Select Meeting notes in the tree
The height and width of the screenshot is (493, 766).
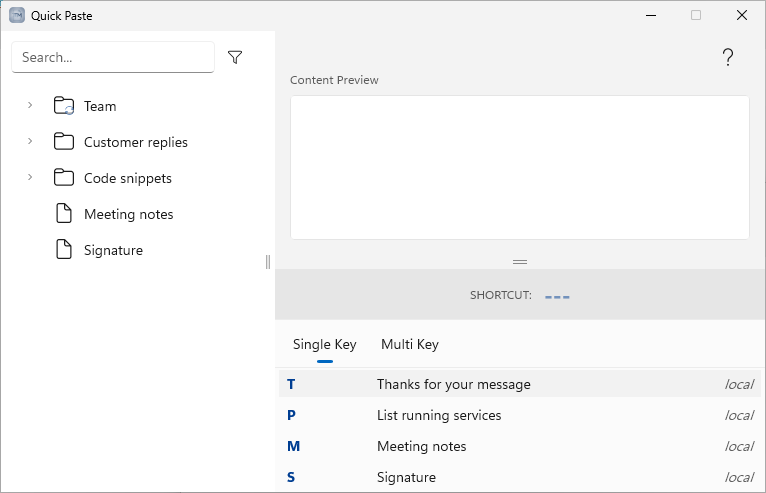[128, 214]
